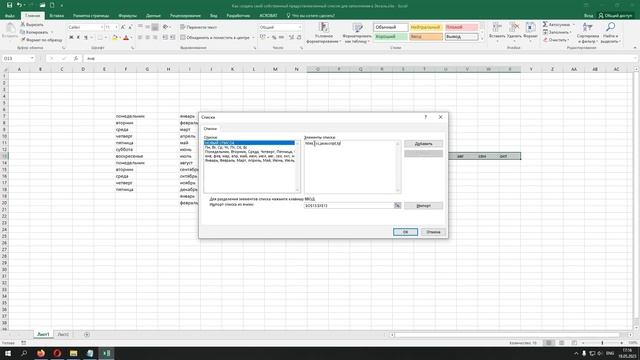Switch to the Разработчик ribbon tab
The width and height of the screenshot is (640, 360).
238,16
